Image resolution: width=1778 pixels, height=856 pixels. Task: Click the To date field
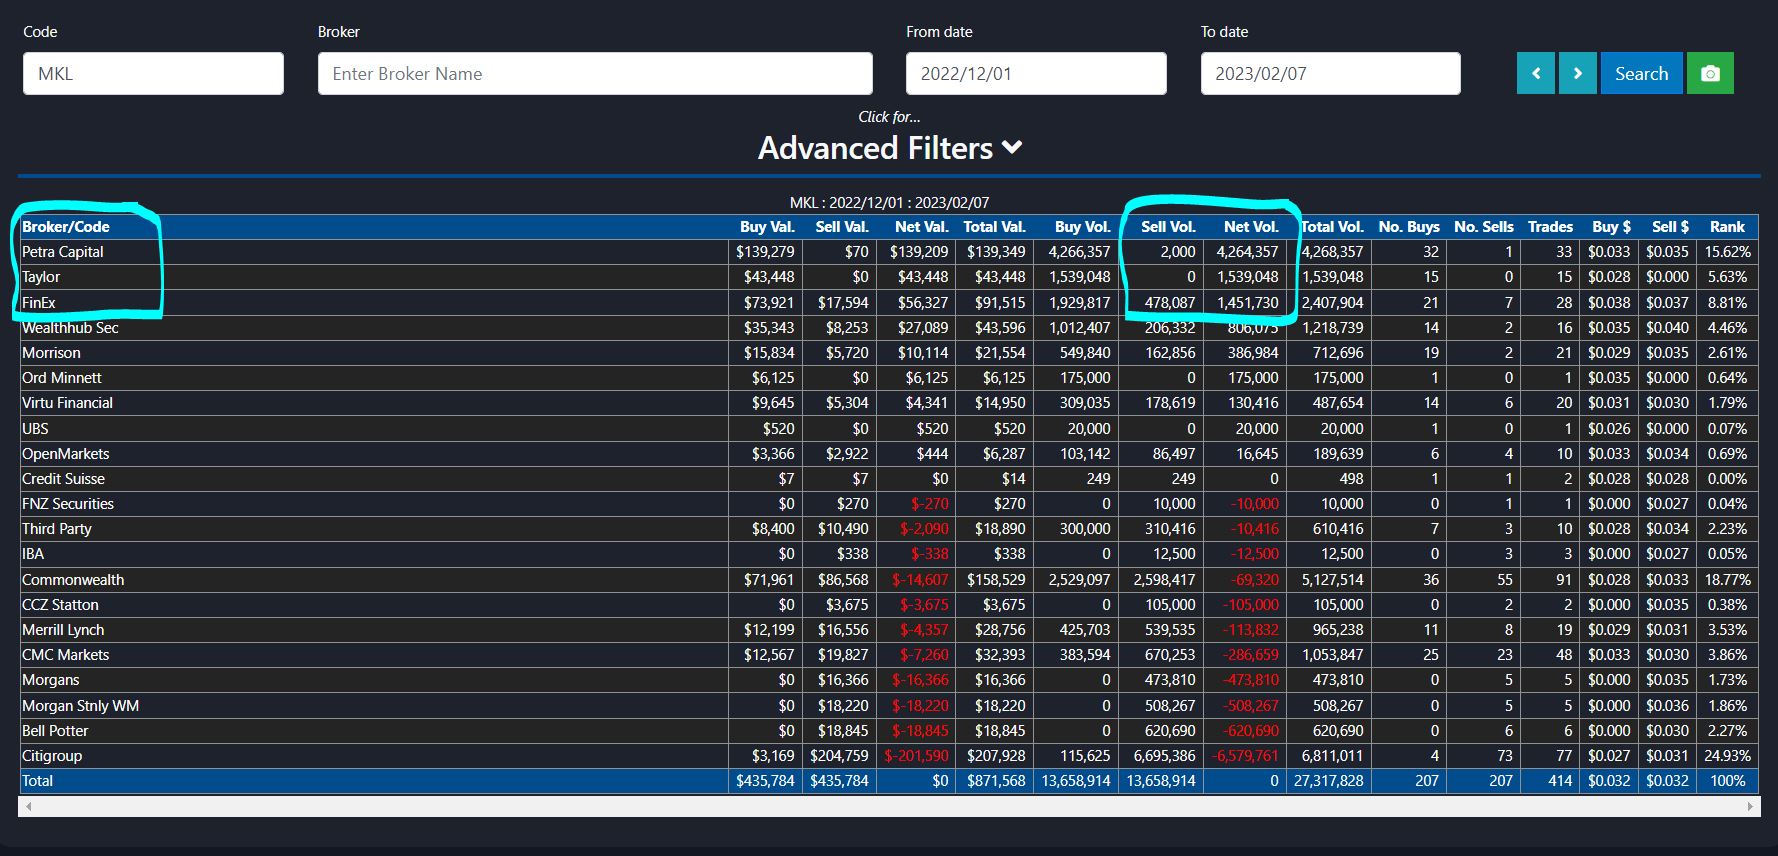point(1330,74)
